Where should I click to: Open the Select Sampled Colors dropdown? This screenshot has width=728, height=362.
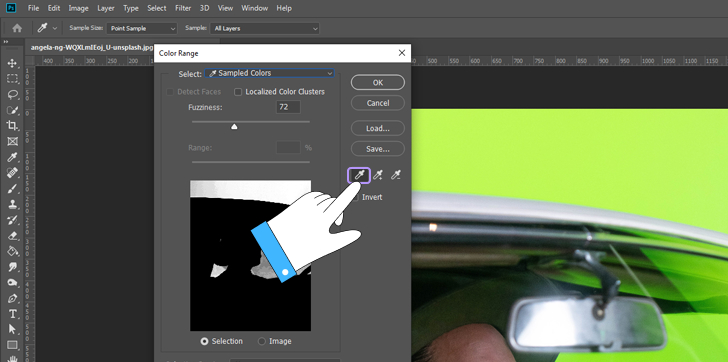click(269, 73)
